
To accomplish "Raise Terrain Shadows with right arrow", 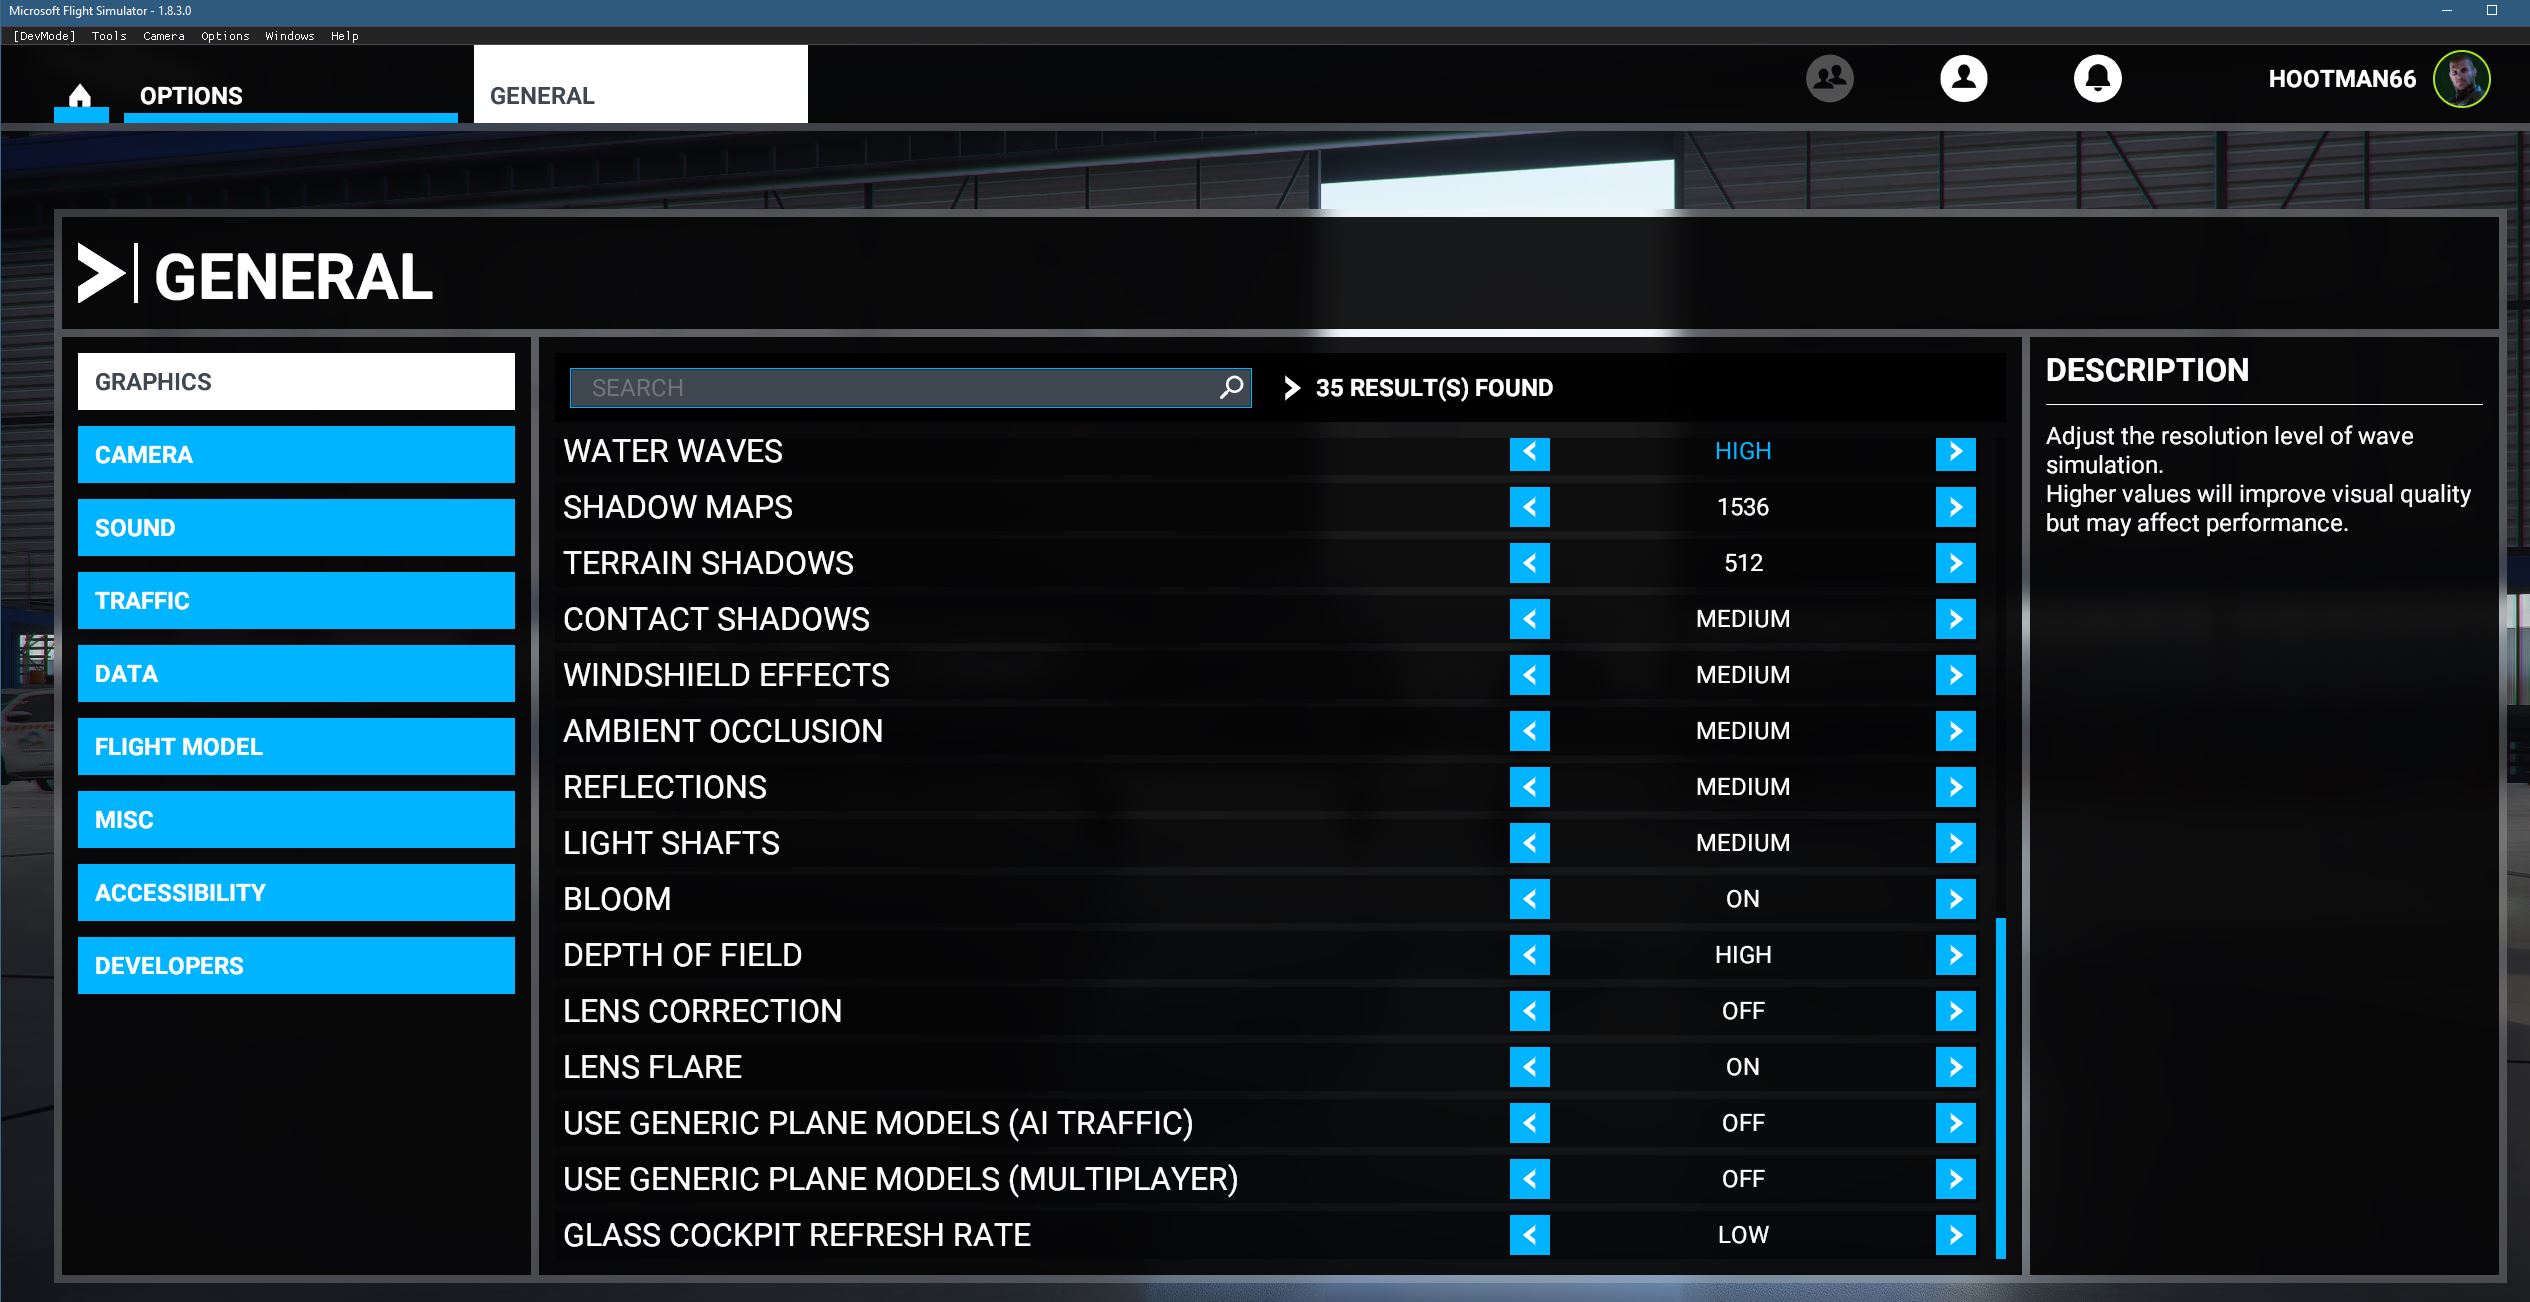I will (1955, 564).
